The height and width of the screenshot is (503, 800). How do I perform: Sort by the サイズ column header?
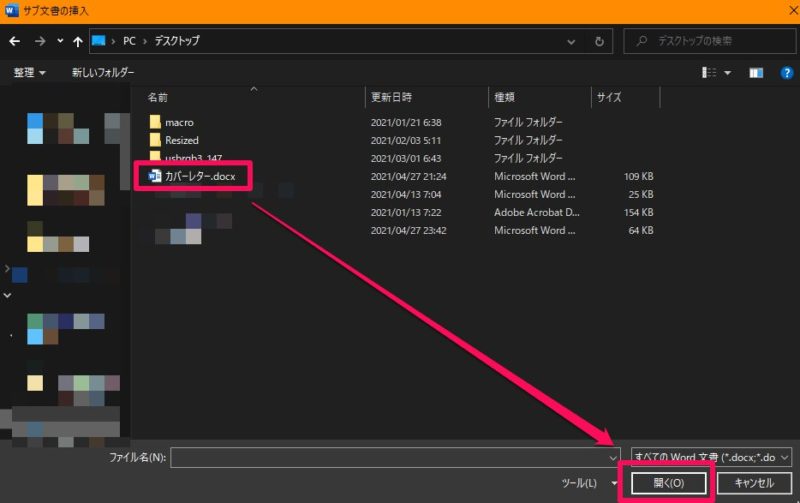tap(609, 97)
